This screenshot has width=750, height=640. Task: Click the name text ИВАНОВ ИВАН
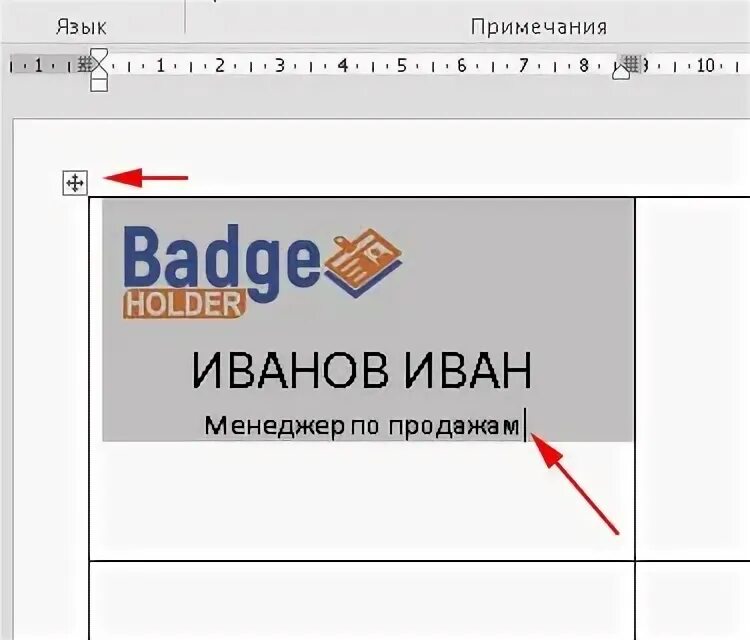click(362, 371)
